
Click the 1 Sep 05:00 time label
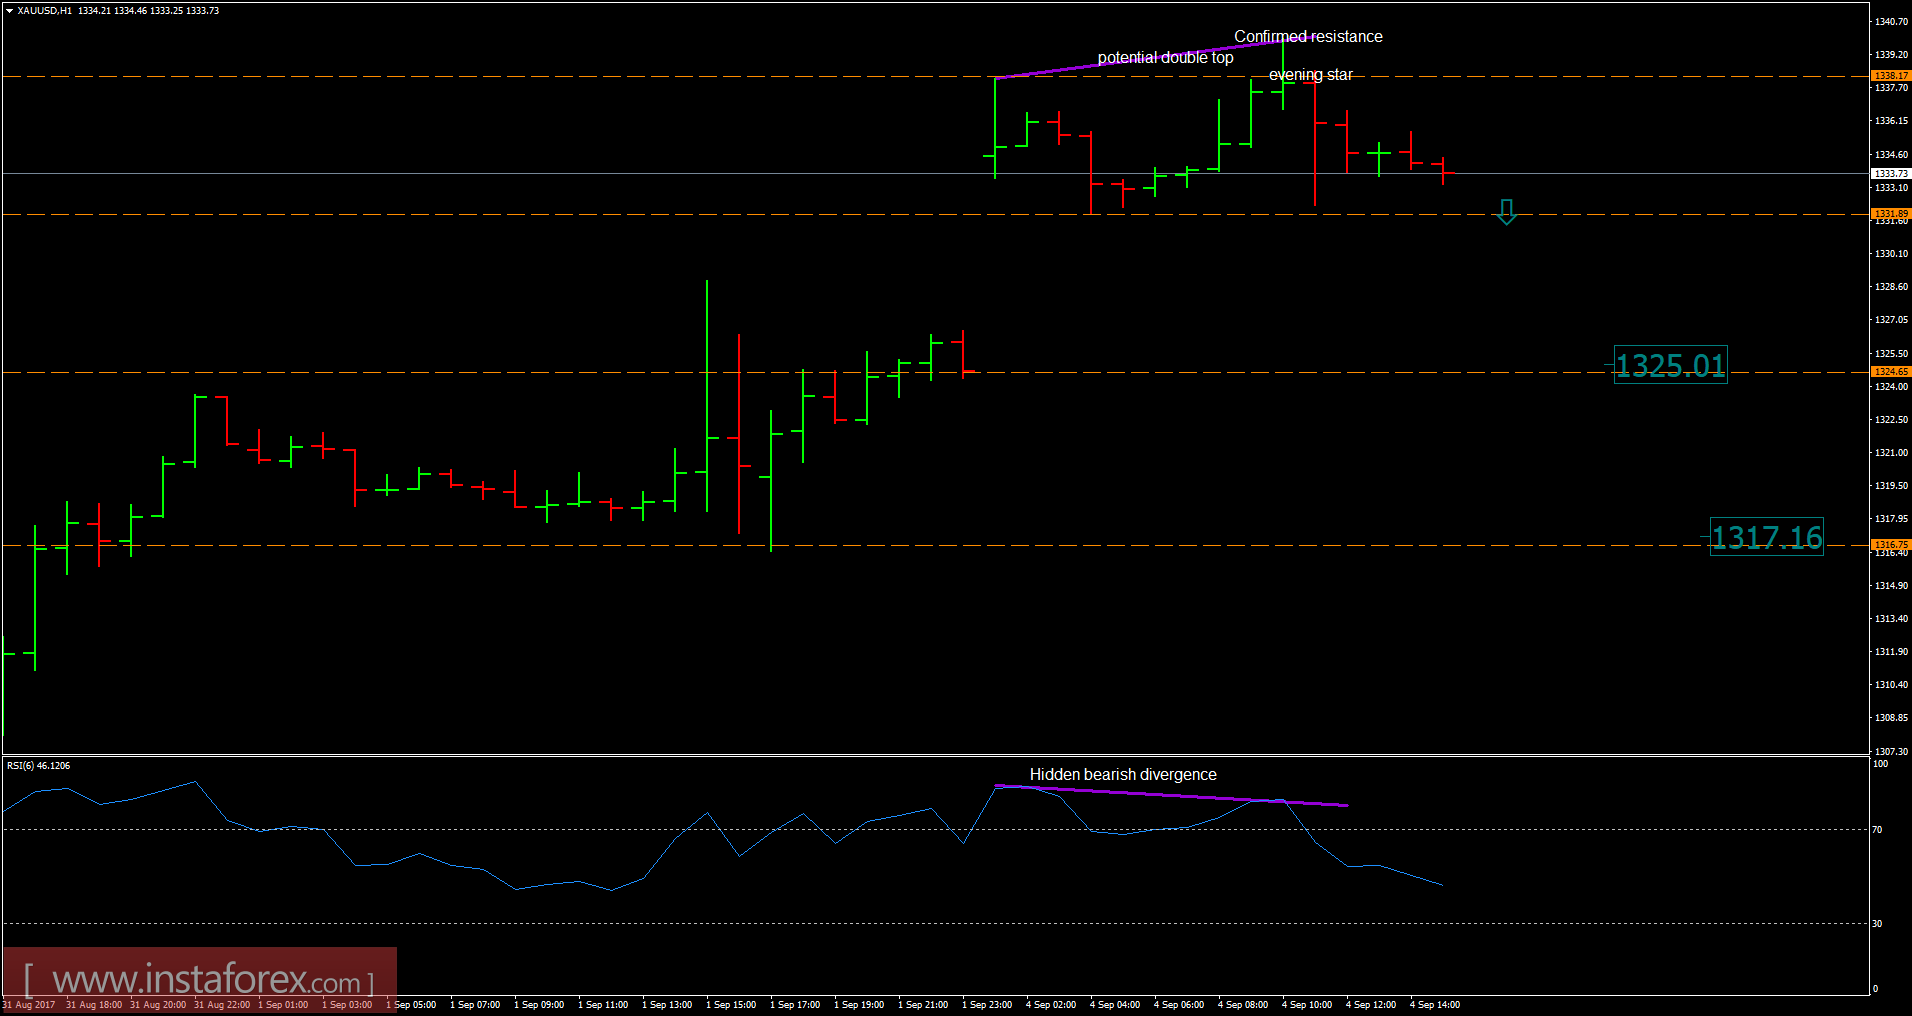pyautogui.click(x=411, y=1005)
